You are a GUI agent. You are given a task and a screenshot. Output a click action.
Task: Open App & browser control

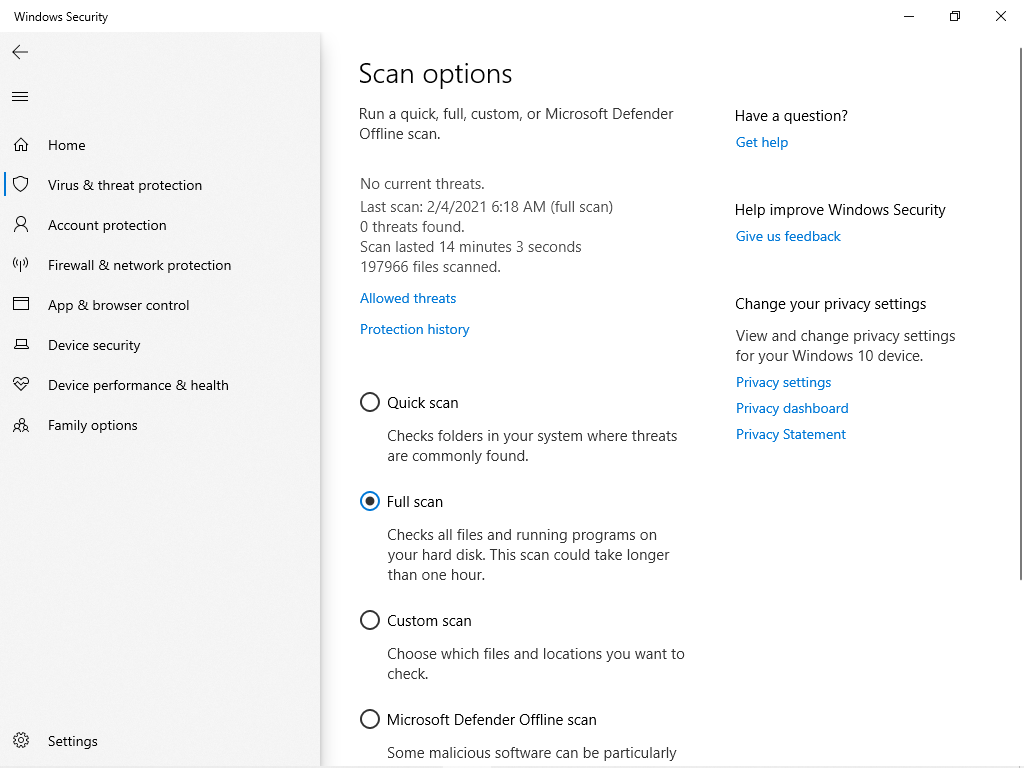pyautogui.click(x=118, y=305)
